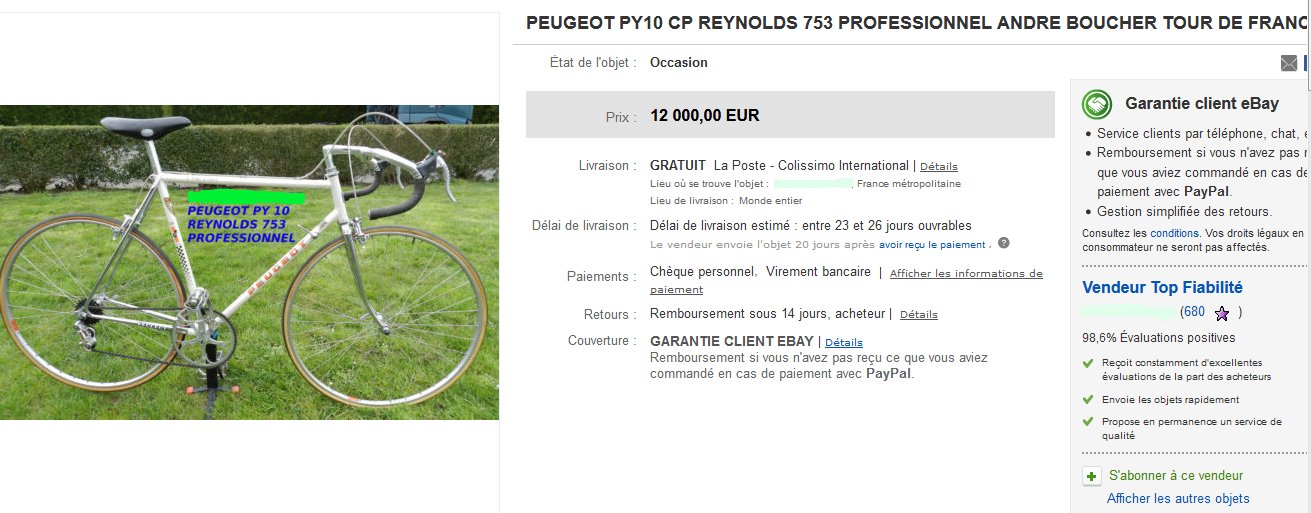Click the checkmark beside 'Reçoit constamment d'excellentes évaluations'
The height and width of the screenshot is (513, 1311).
coord(1088,363)
